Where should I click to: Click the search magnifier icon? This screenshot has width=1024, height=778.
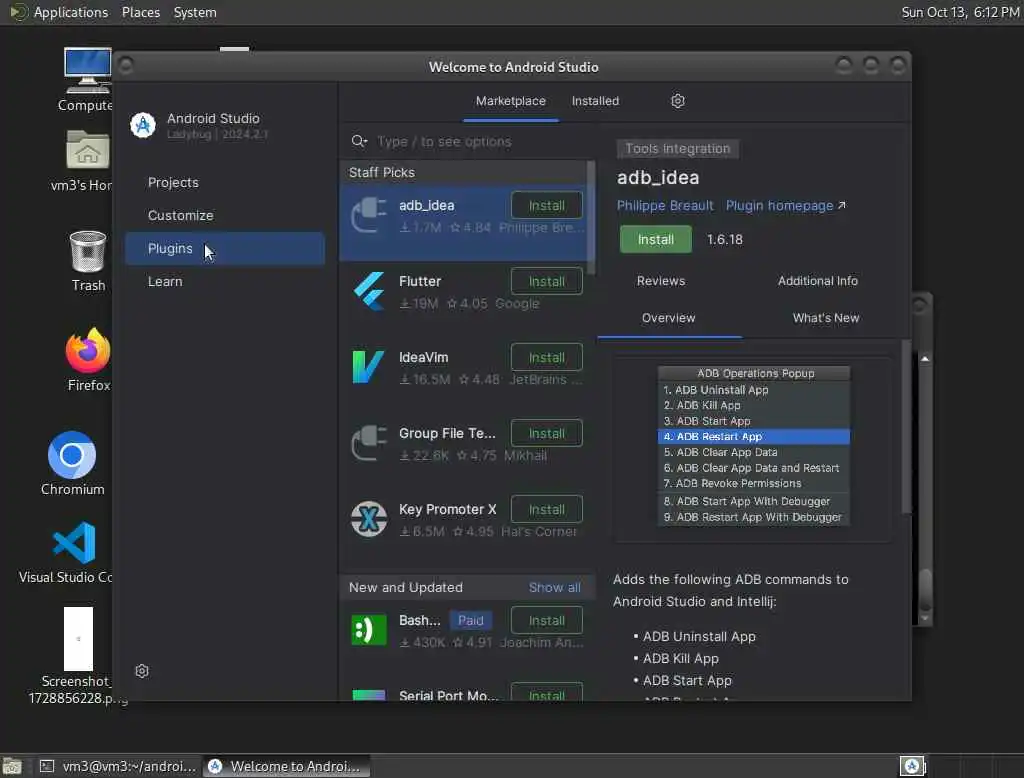tap(359, 141)
